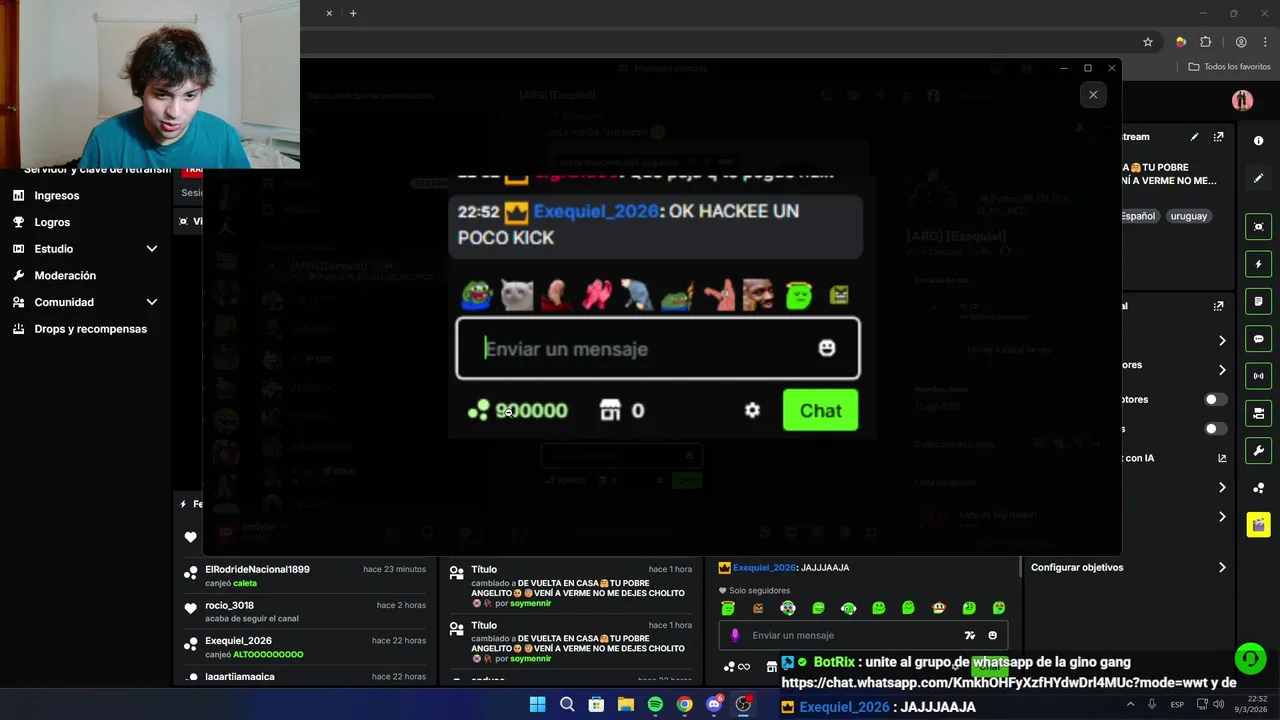Open the browser extensions puzzle icon
The width and height of the screenshot is (1280, 720).
[1205, 42]
